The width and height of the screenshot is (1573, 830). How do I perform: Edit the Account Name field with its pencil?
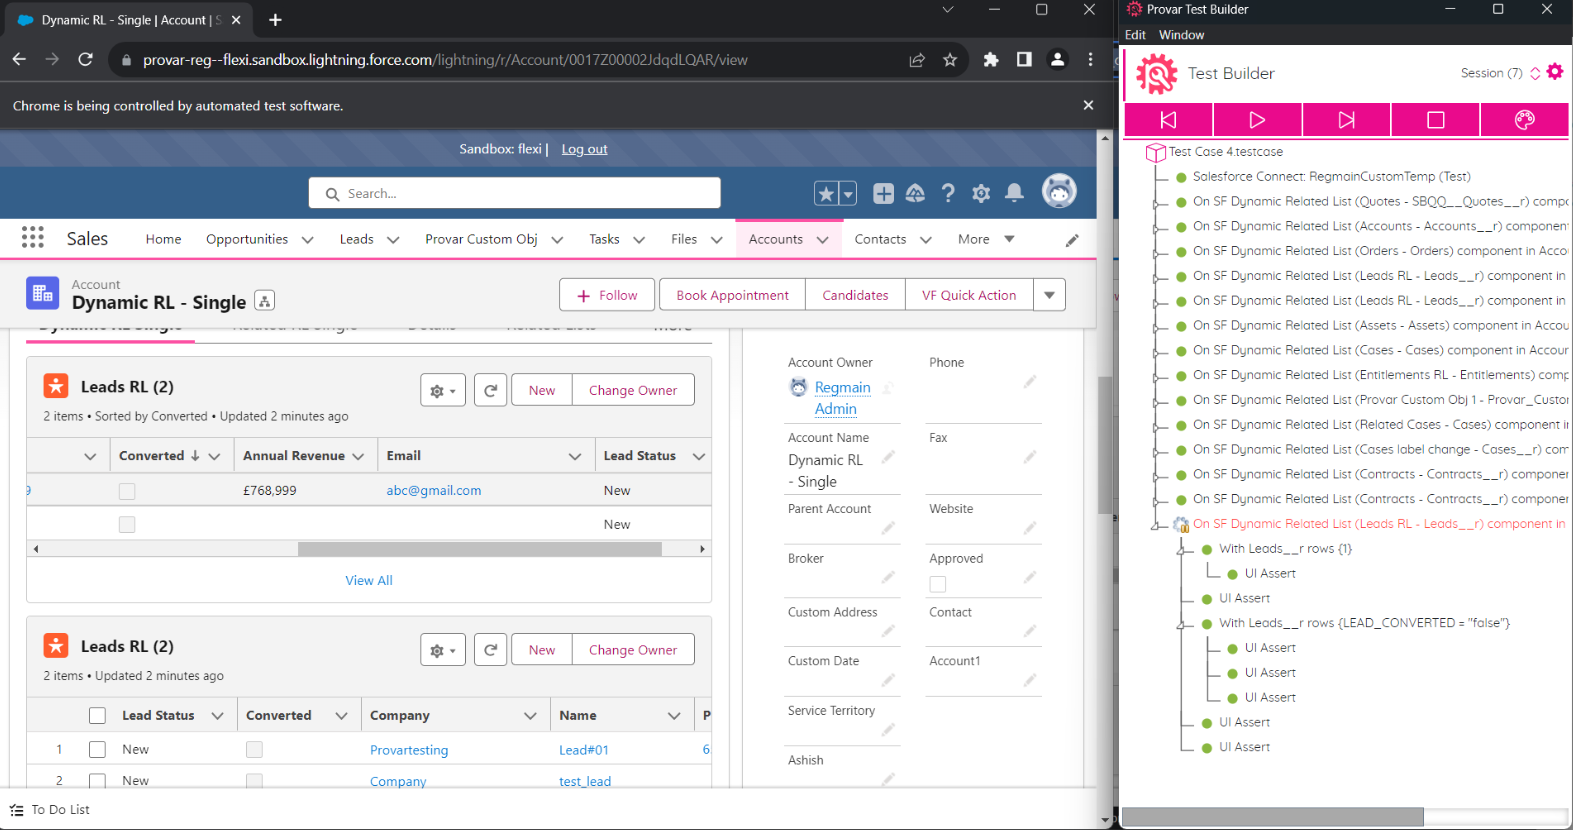coord(888,457)
